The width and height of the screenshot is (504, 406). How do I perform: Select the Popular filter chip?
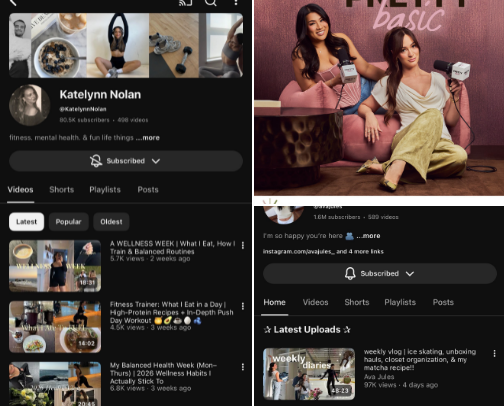click(x=68, y=222)
